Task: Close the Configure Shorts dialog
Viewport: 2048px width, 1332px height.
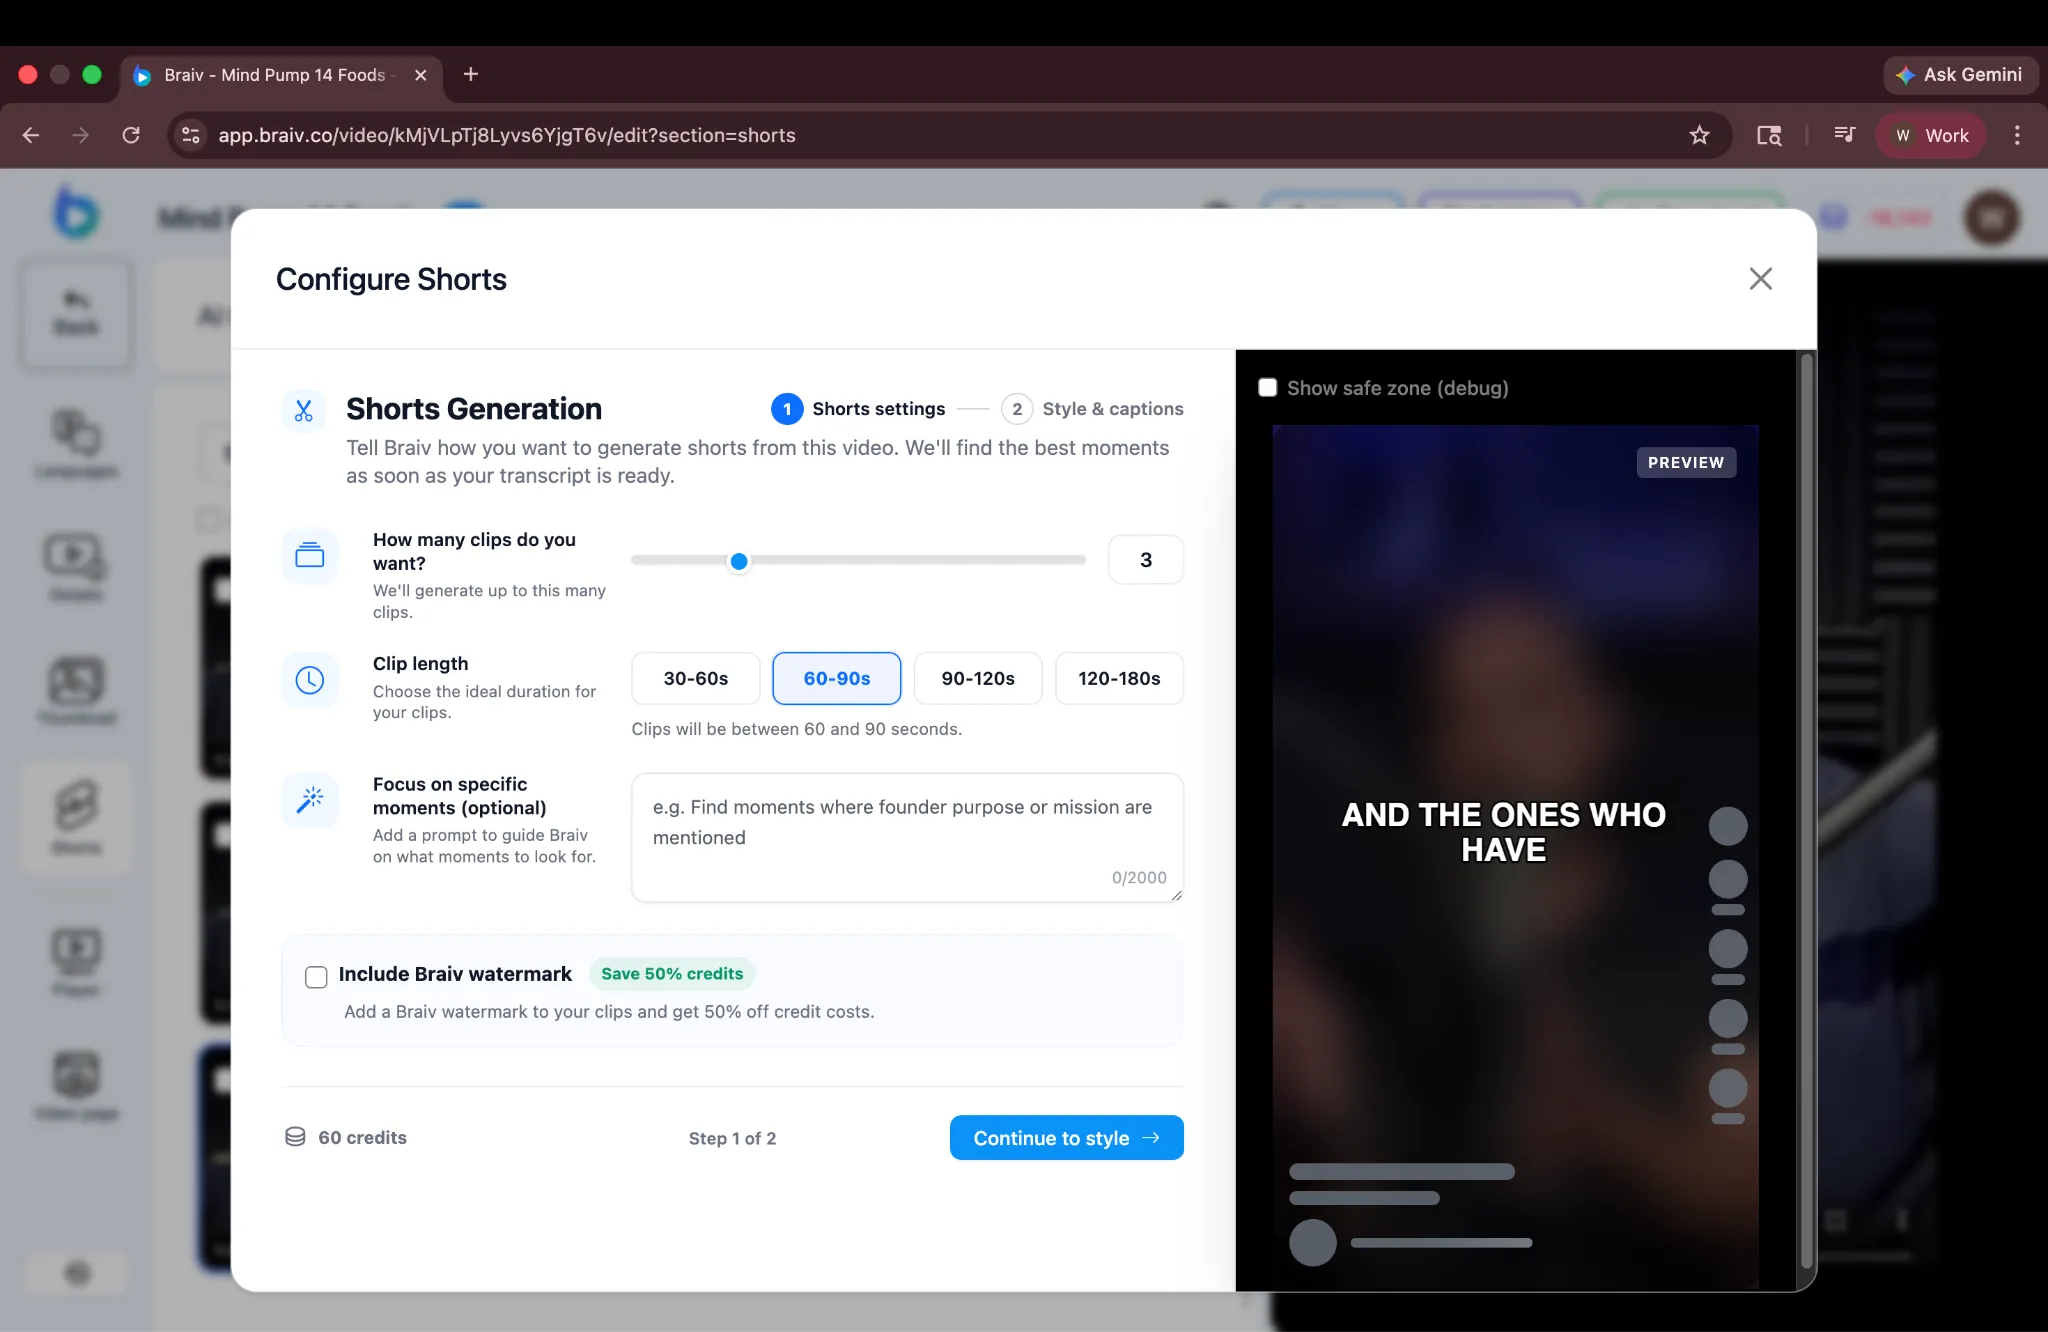Action: (x=1760, y=279)
